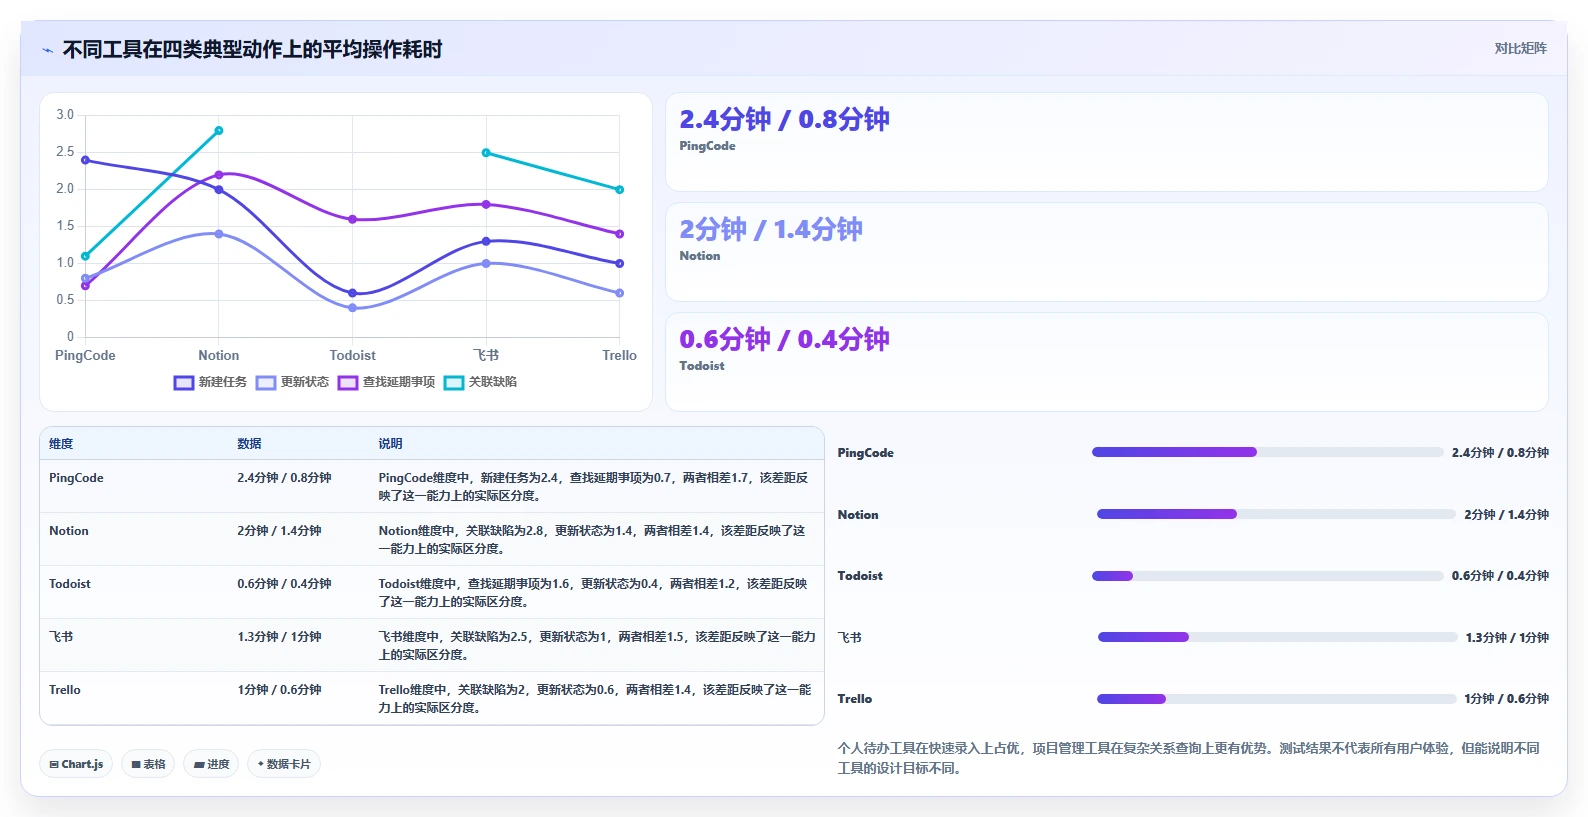This screenshot has width=1588, height=817.
Task: Click the PingCode label in progress list
Action: click(x=866, y=453)
